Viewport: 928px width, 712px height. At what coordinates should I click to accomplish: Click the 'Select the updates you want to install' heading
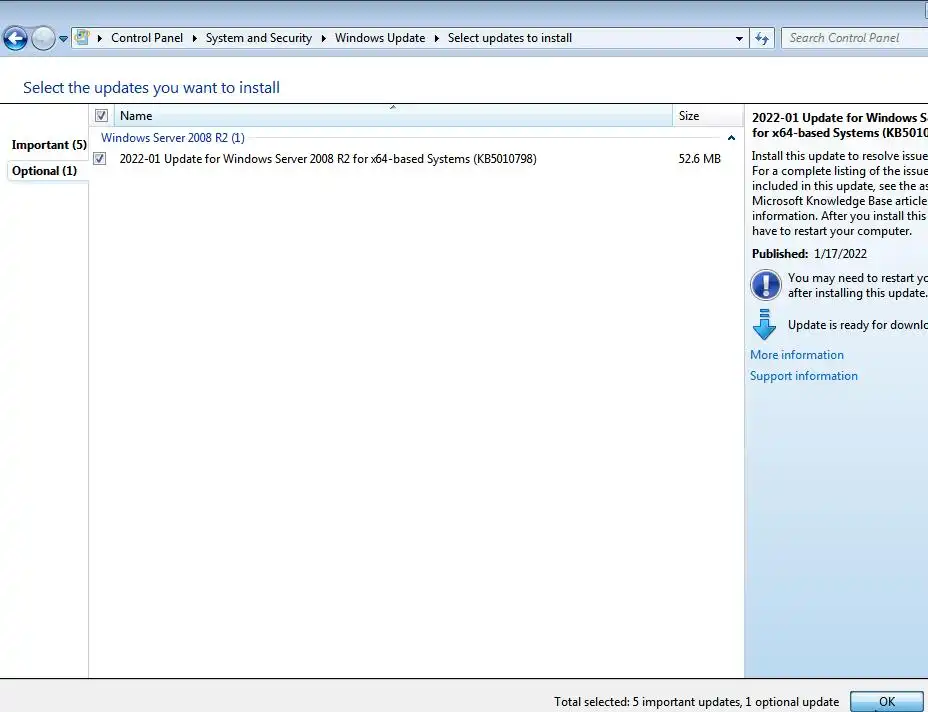pyautogui.click(x=152, y=88)
